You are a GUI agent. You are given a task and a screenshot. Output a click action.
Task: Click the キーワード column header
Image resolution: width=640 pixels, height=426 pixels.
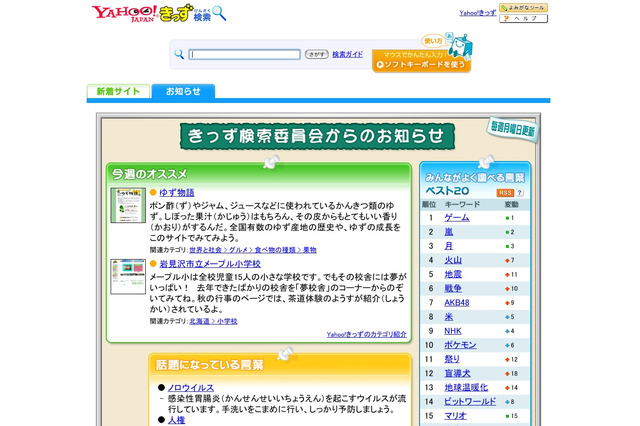pyautogui.click(x=462, y=204)
